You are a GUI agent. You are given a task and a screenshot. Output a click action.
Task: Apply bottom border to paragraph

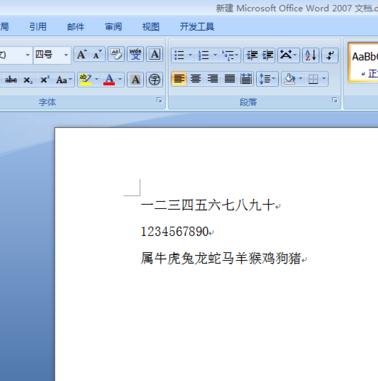tap(313, 79)
